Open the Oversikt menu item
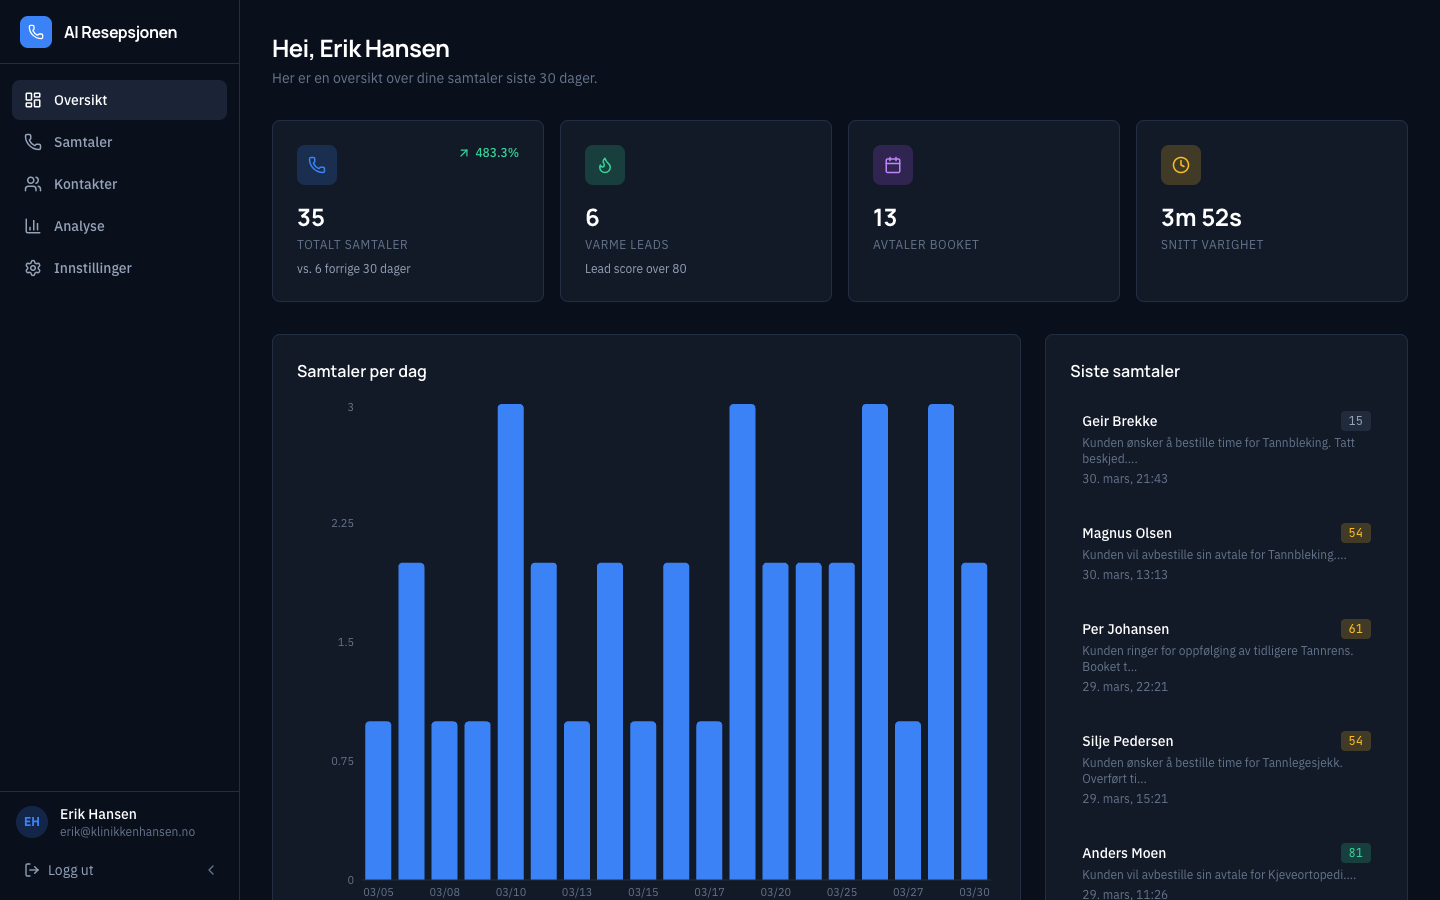 point(81,100)
